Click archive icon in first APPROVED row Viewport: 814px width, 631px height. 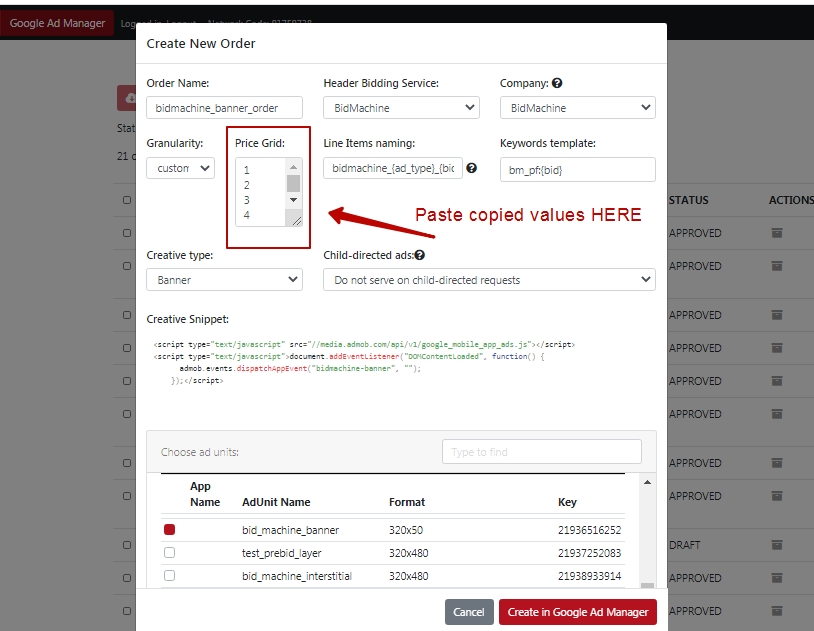[777, 233]
